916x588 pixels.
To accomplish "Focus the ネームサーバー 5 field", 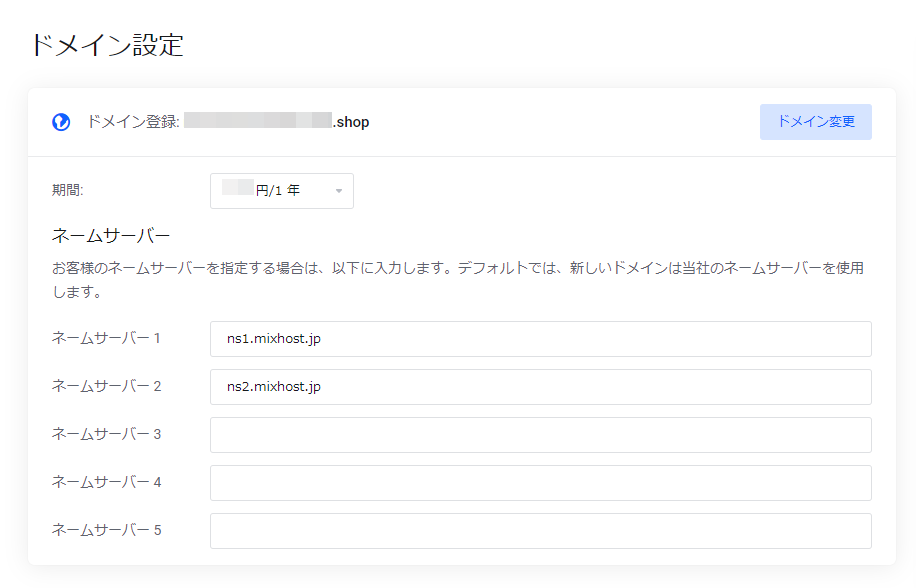I will click(x=540, y=530).
